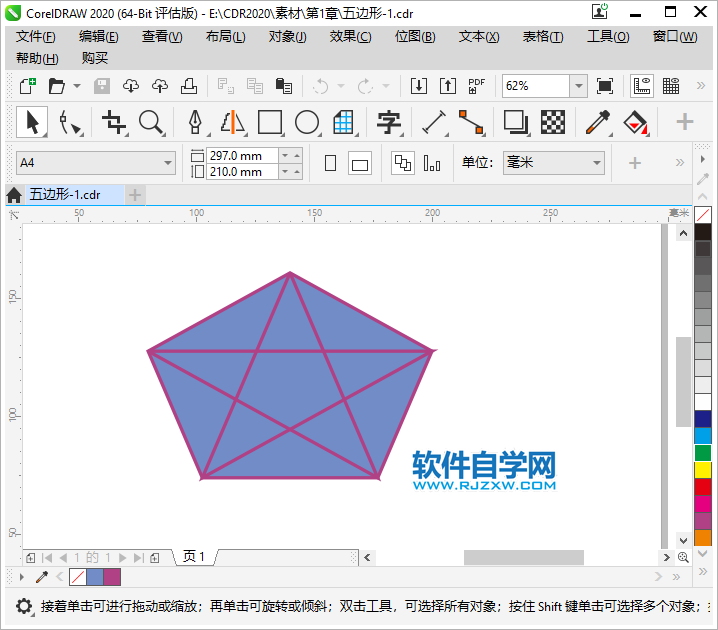Open status bar settings gear

(x=24, y=606)
